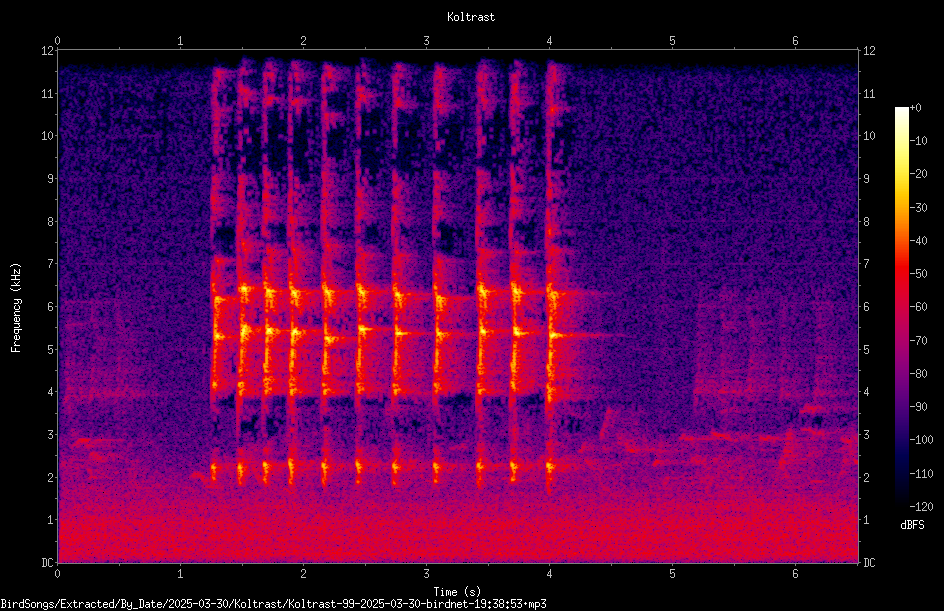
Task: Click the '-90' colorbar label
Action: (918, 407)
